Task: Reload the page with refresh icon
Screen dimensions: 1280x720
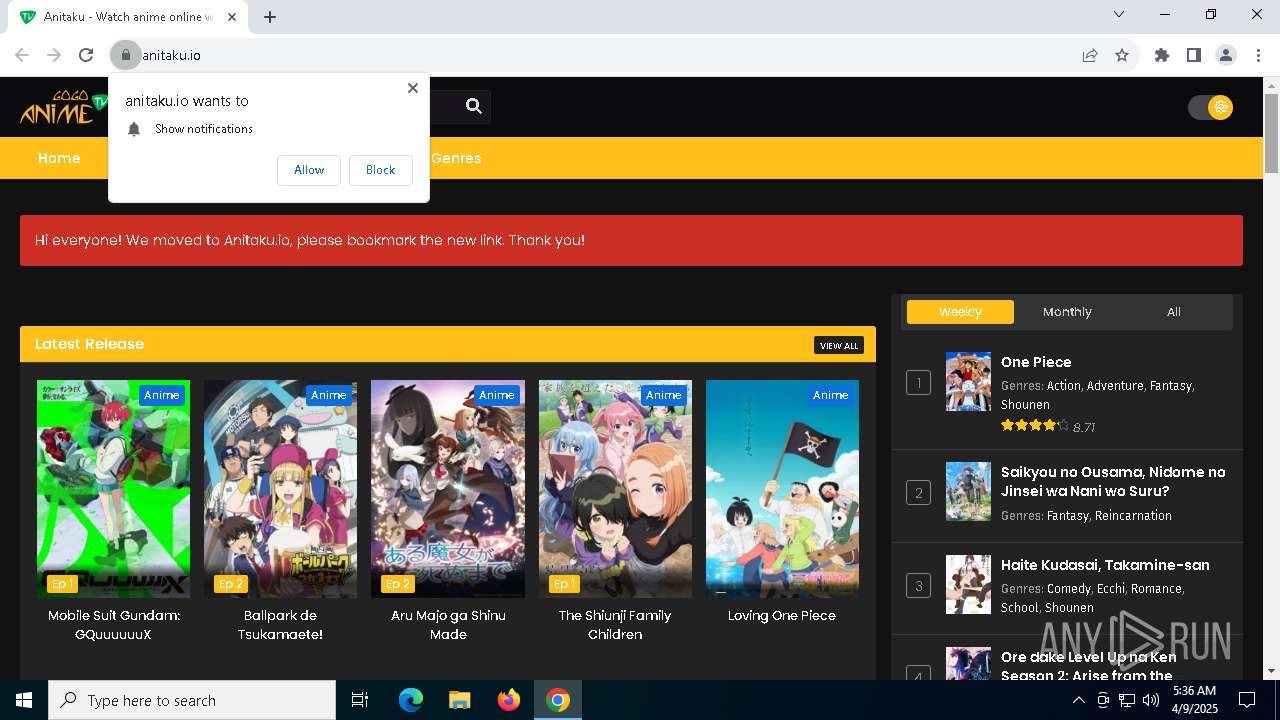Action: (86, 55)
